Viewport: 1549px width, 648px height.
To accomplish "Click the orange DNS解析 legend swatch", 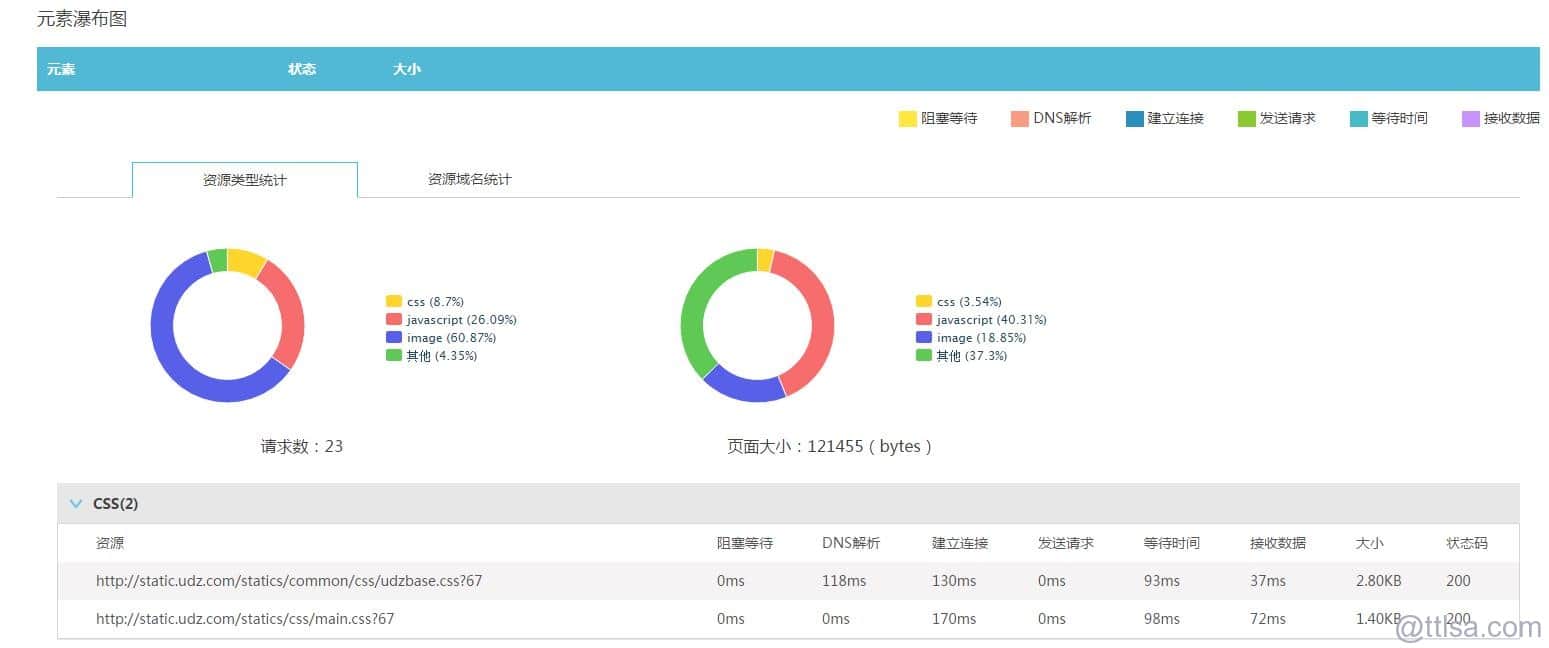I will 1020,119.
